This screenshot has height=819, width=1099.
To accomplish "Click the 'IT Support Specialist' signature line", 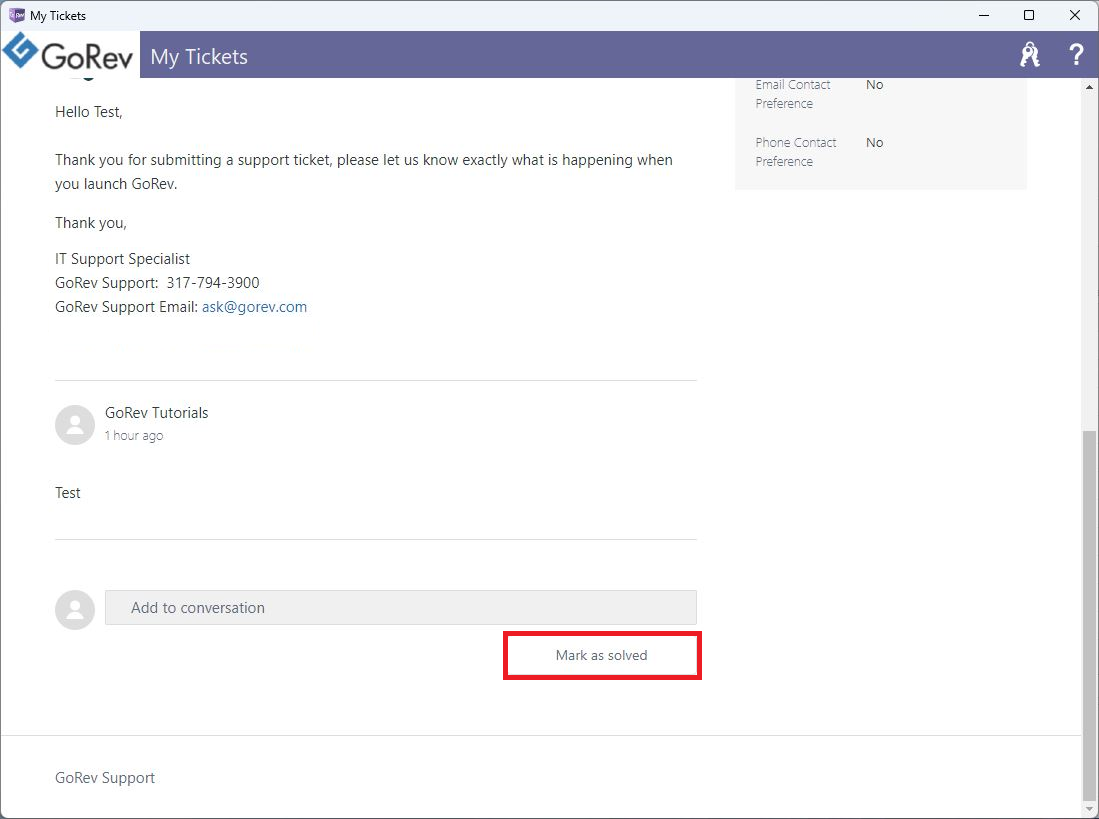I will [x=123, y=259].
